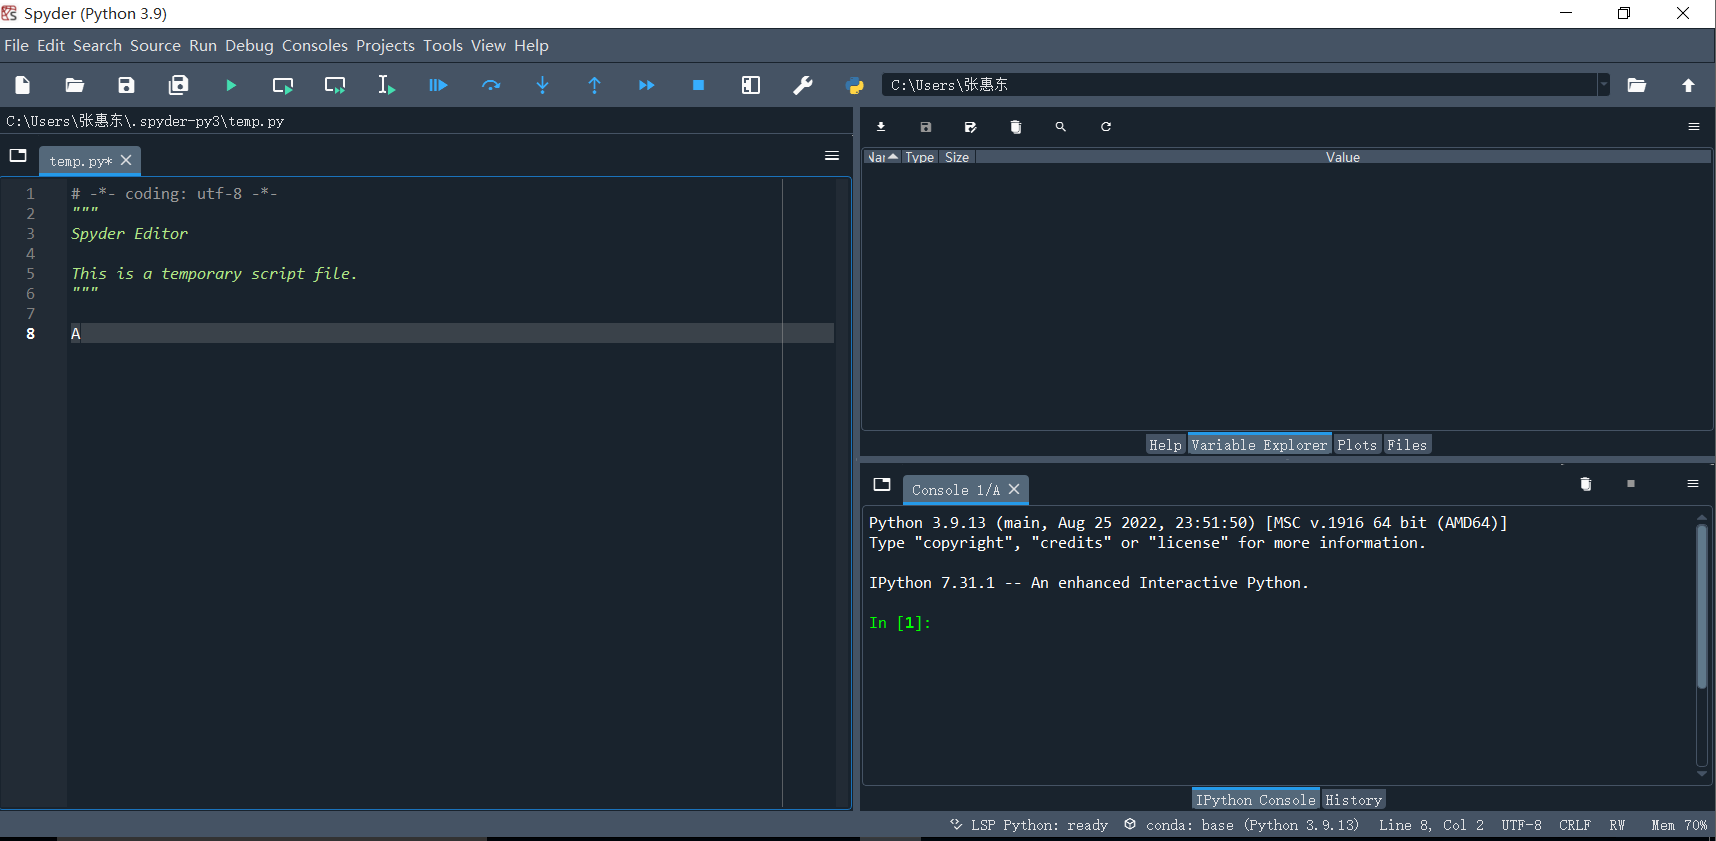Open the File menu
This screenshot has height=841, width=1716.
pos(17,45)
